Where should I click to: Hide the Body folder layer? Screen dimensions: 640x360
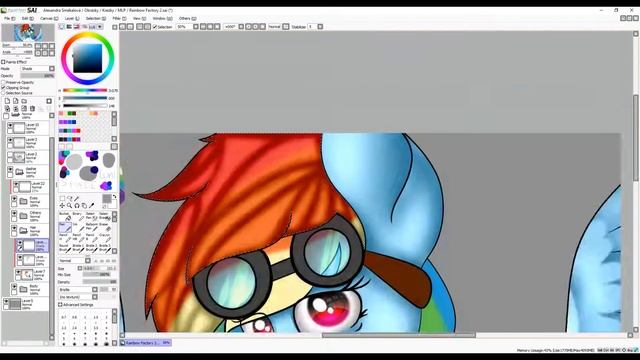coord(14,287)
